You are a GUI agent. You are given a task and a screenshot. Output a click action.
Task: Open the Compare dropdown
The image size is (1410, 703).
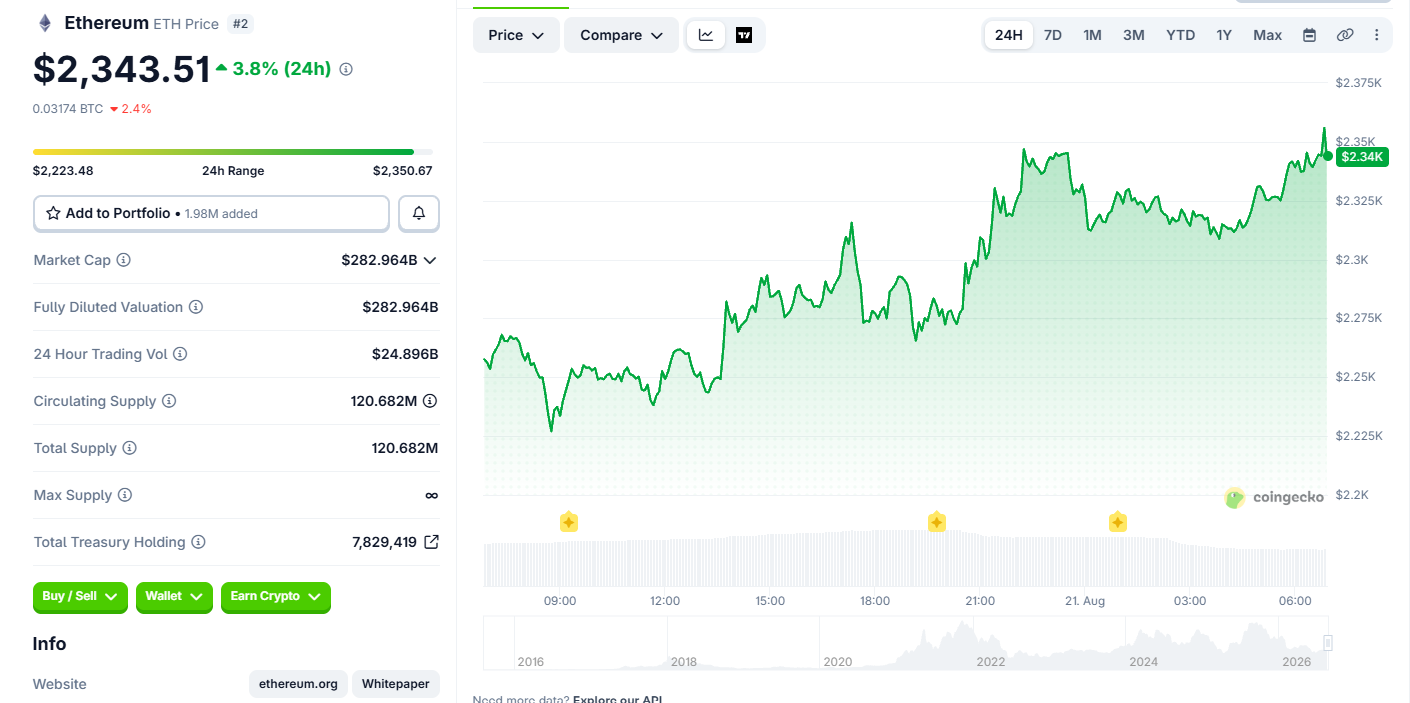pyautogui.click(x=621, y=35)
